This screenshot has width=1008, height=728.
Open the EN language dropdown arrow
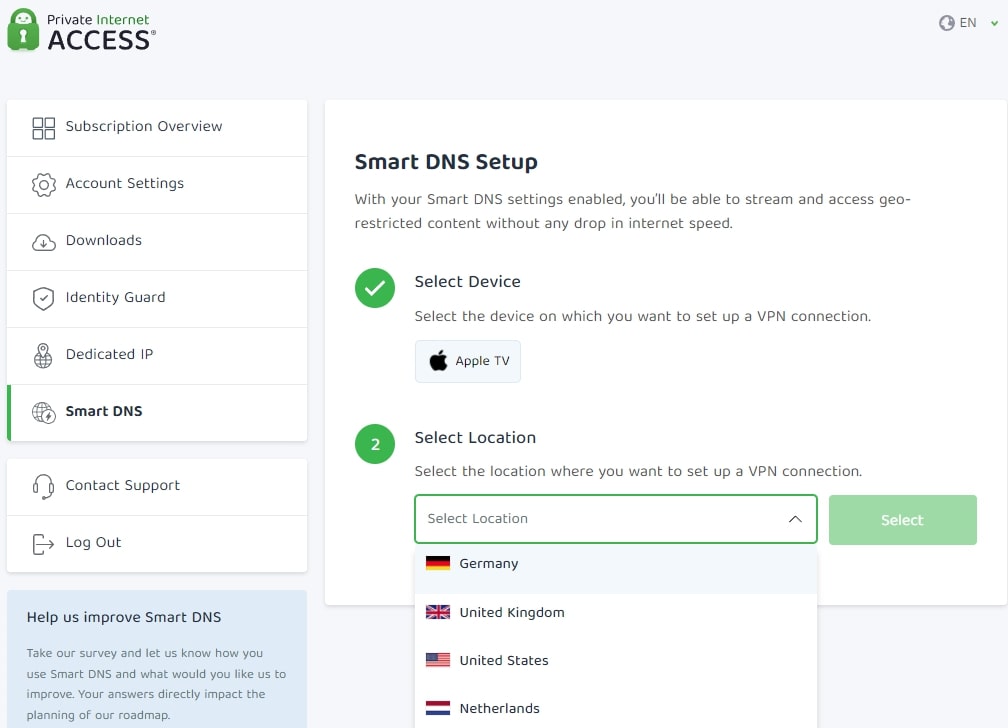[994, 23]
